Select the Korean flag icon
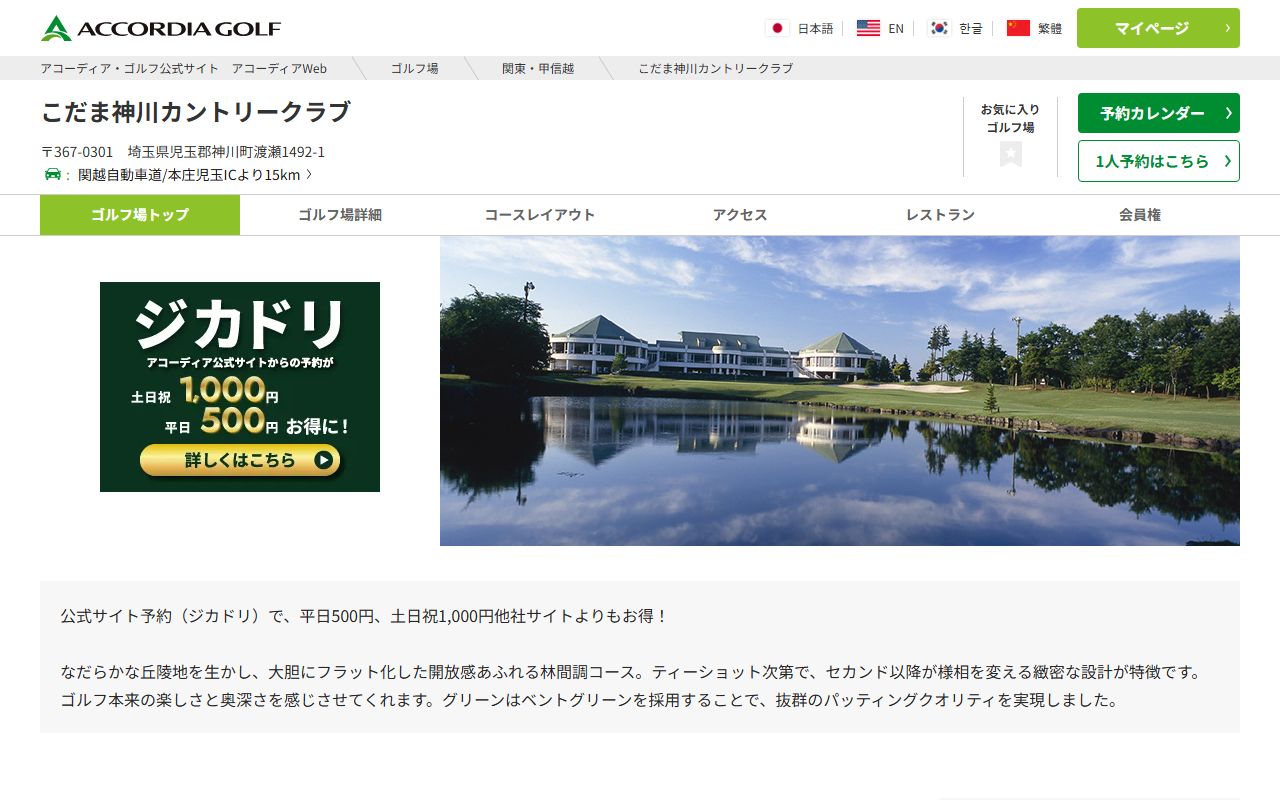1280x800 pixels. tap(938, 28)
